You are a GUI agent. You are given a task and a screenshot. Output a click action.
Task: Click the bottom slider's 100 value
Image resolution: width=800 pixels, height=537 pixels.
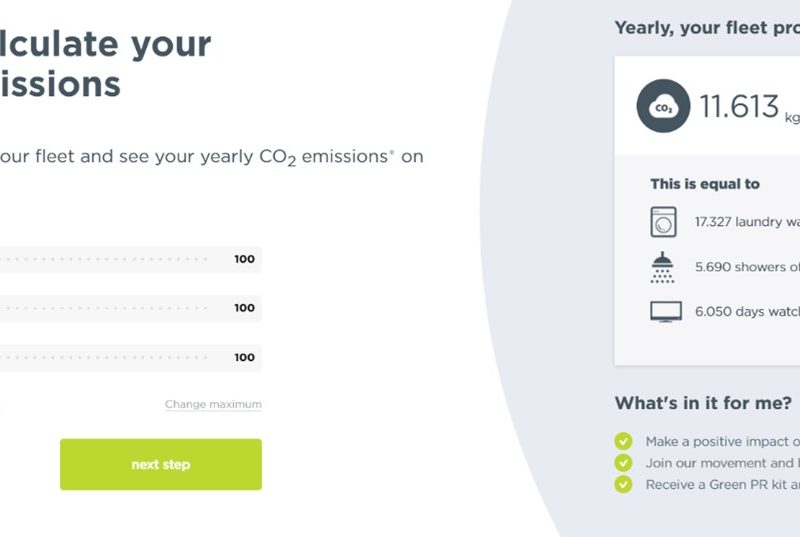coord(244,357)
